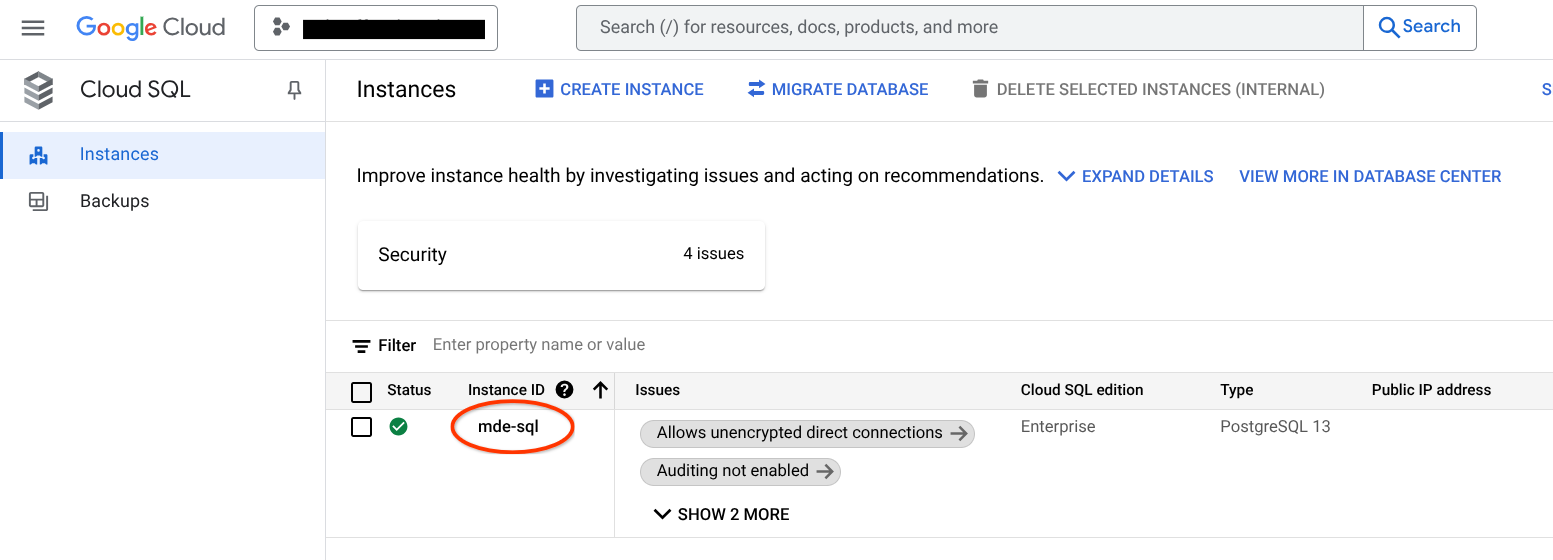Click the Filter icon
Image resolution: width=1553 pixels, height=560 pixels.
[x=362, y=346]
